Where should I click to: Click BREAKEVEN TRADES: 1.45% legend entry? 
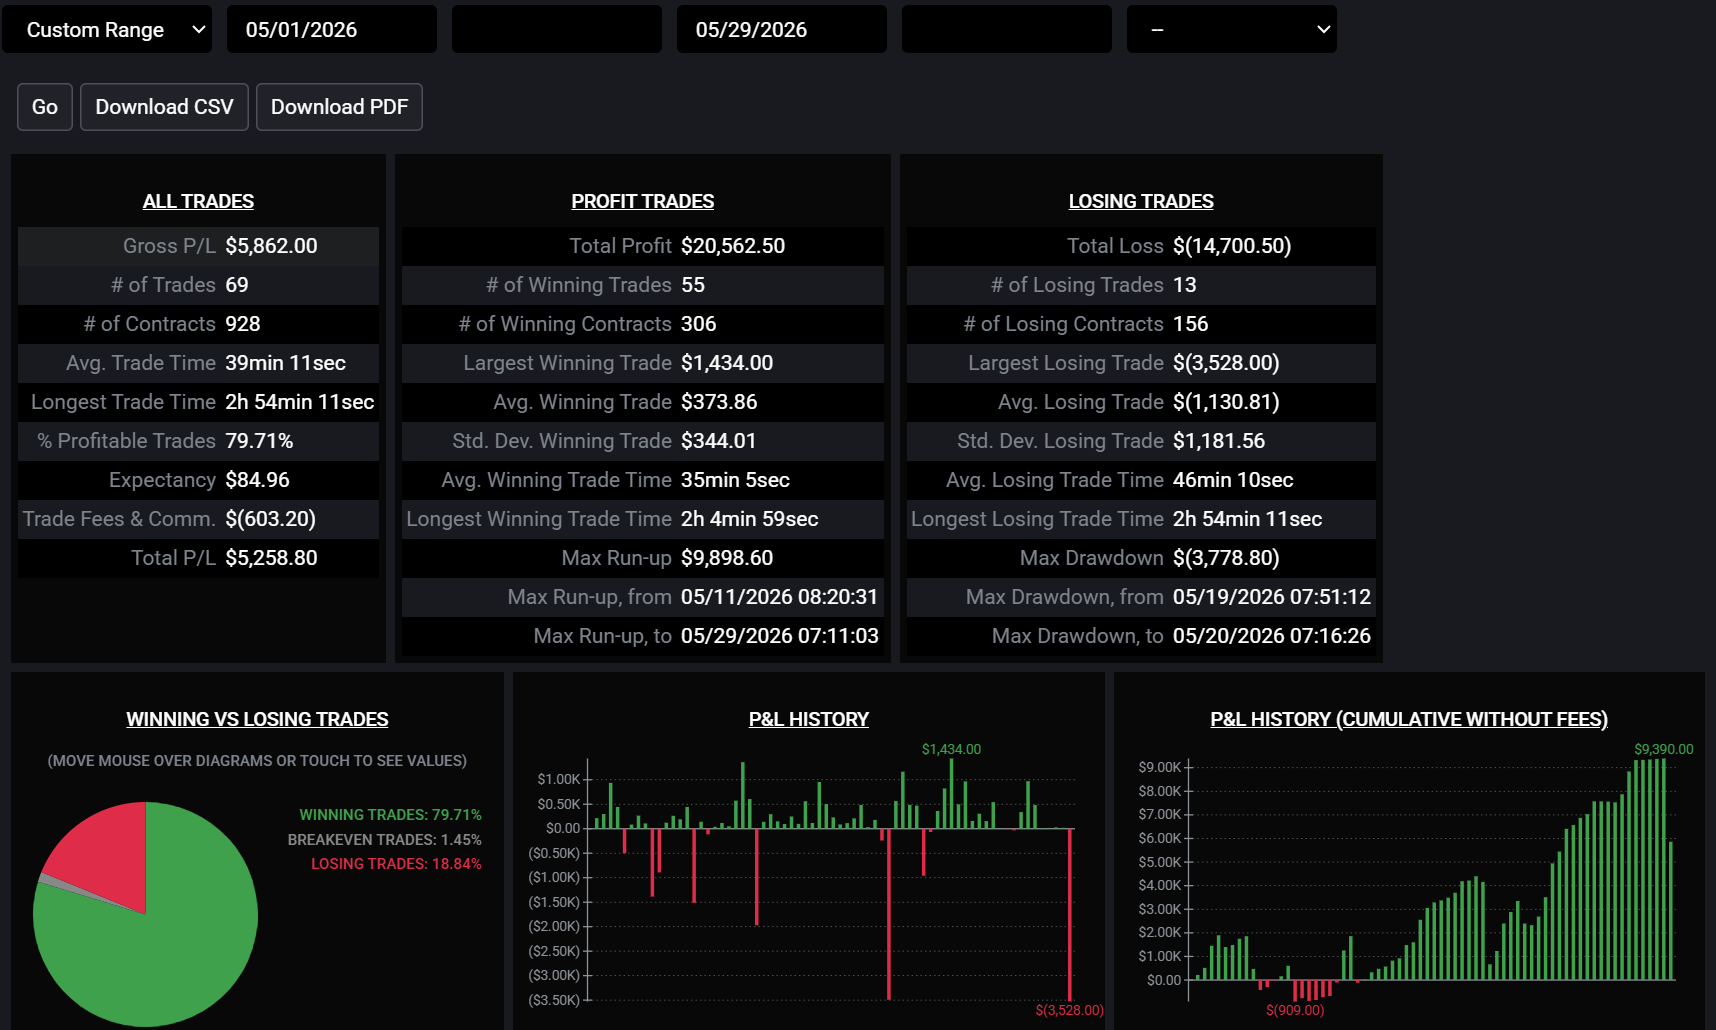(385, 840)
